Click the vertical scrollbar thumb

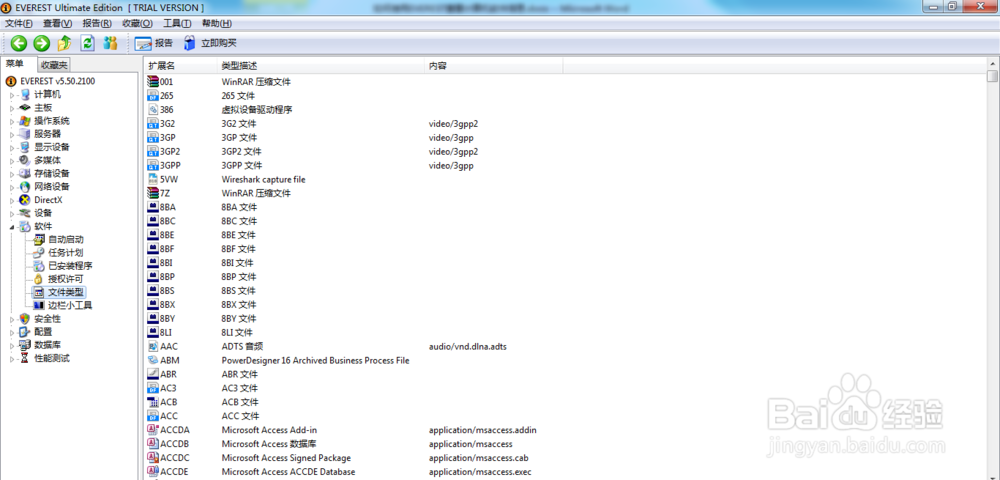pos(992,76)
